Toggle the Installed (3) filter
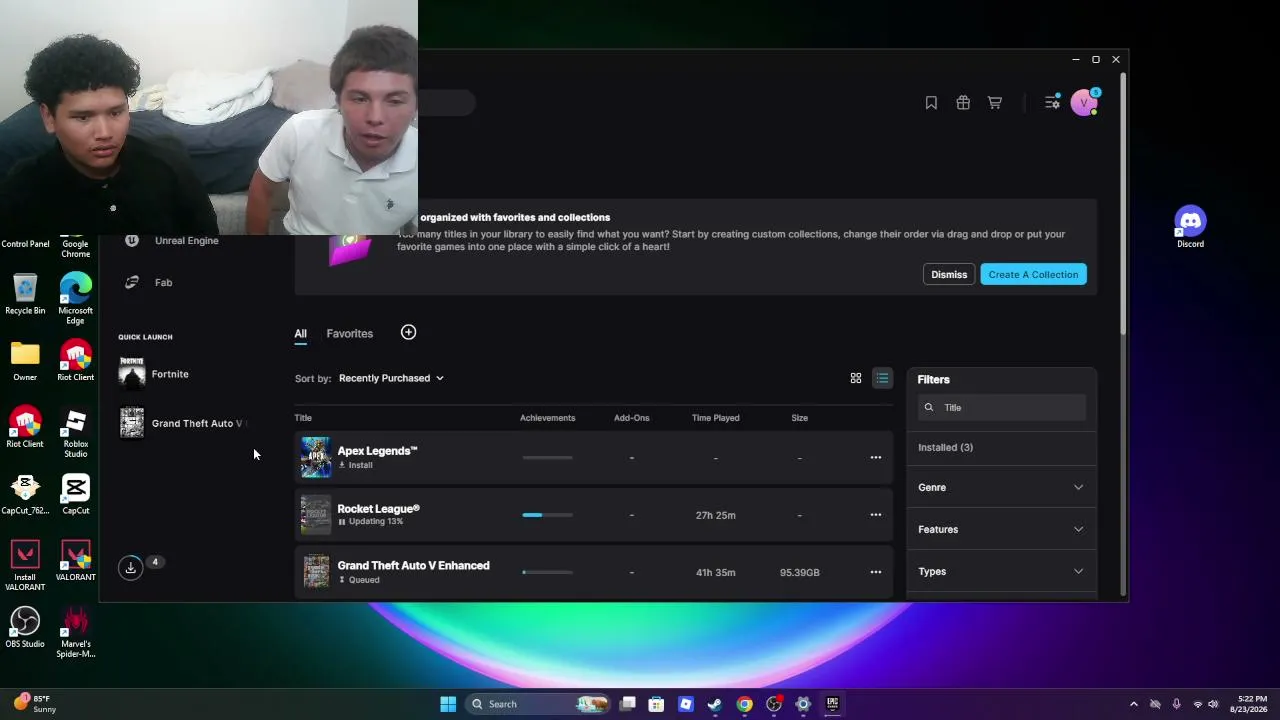 [x=945, y=447]
